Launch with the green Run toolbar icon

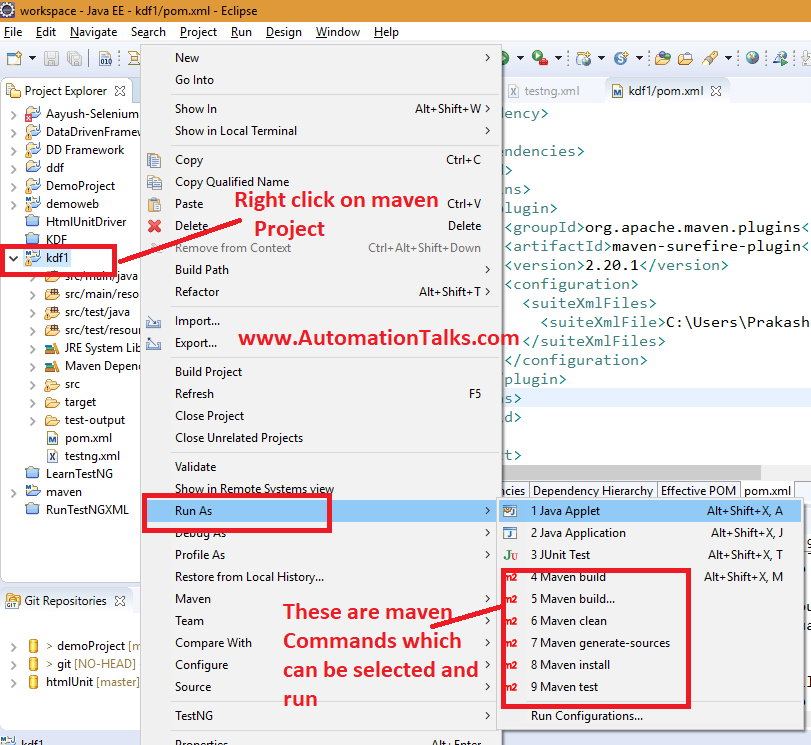504,60
